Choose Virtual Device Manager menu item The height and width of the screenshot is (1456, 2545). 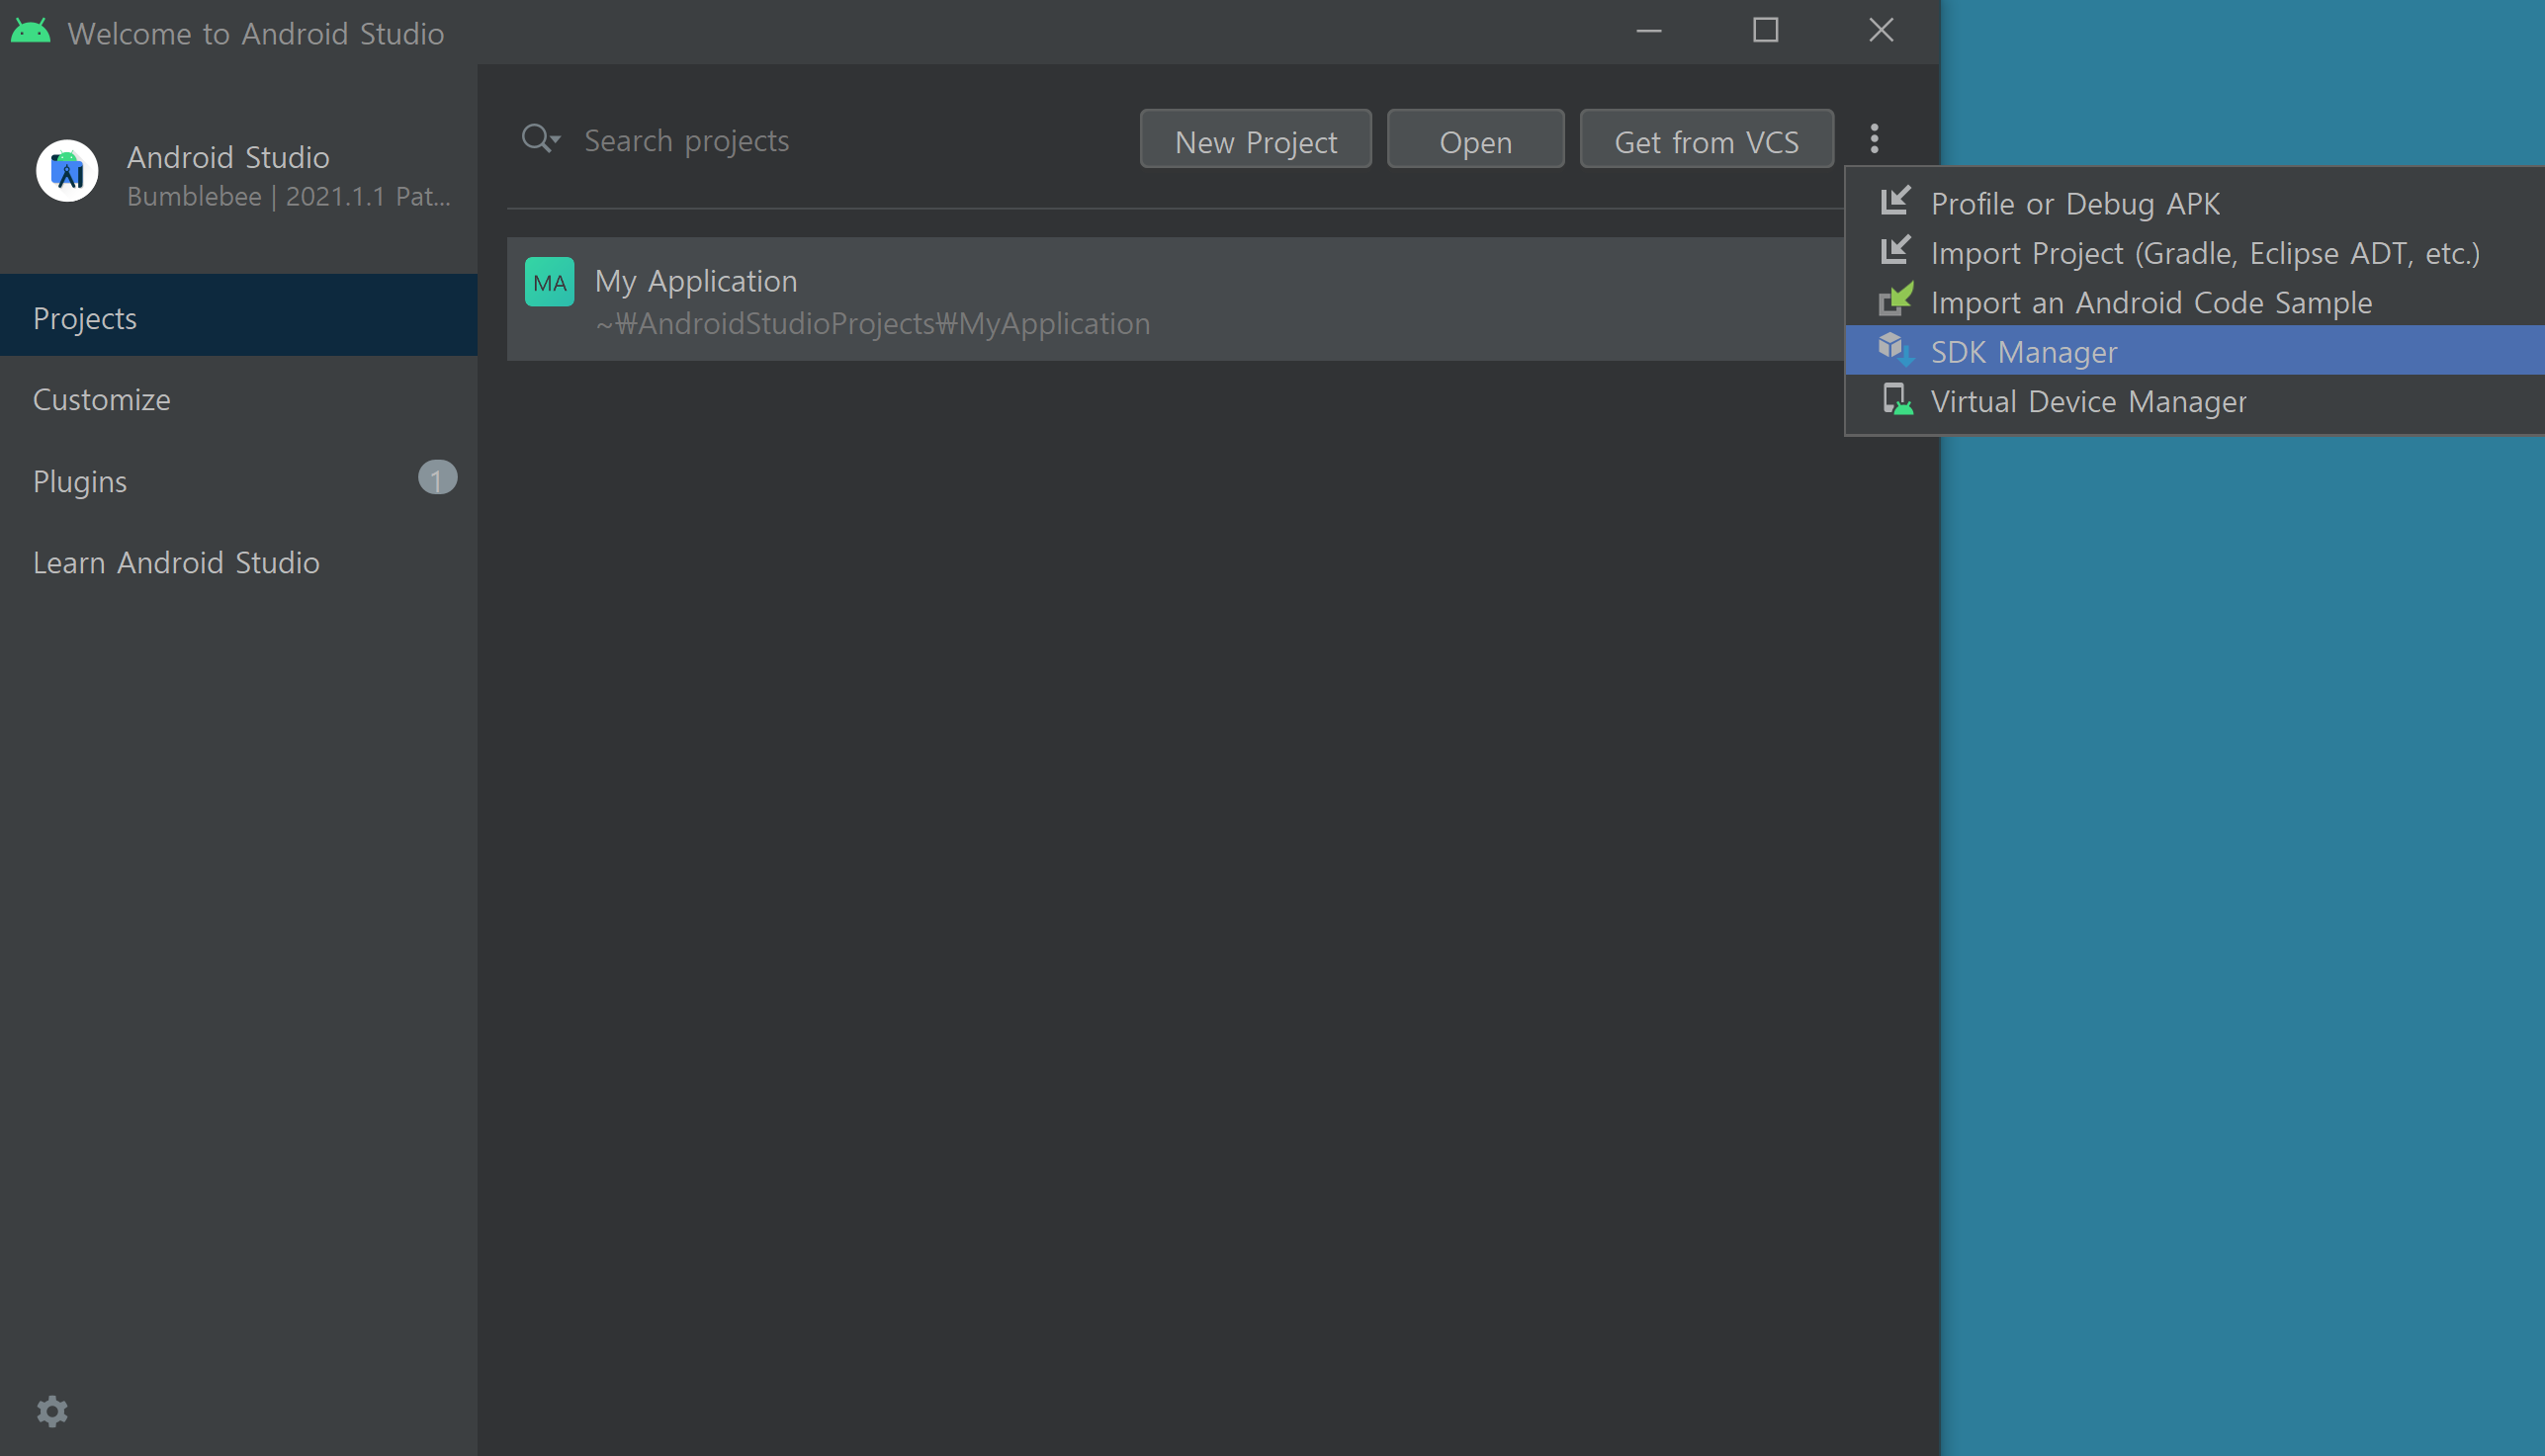coord(2087,402)
